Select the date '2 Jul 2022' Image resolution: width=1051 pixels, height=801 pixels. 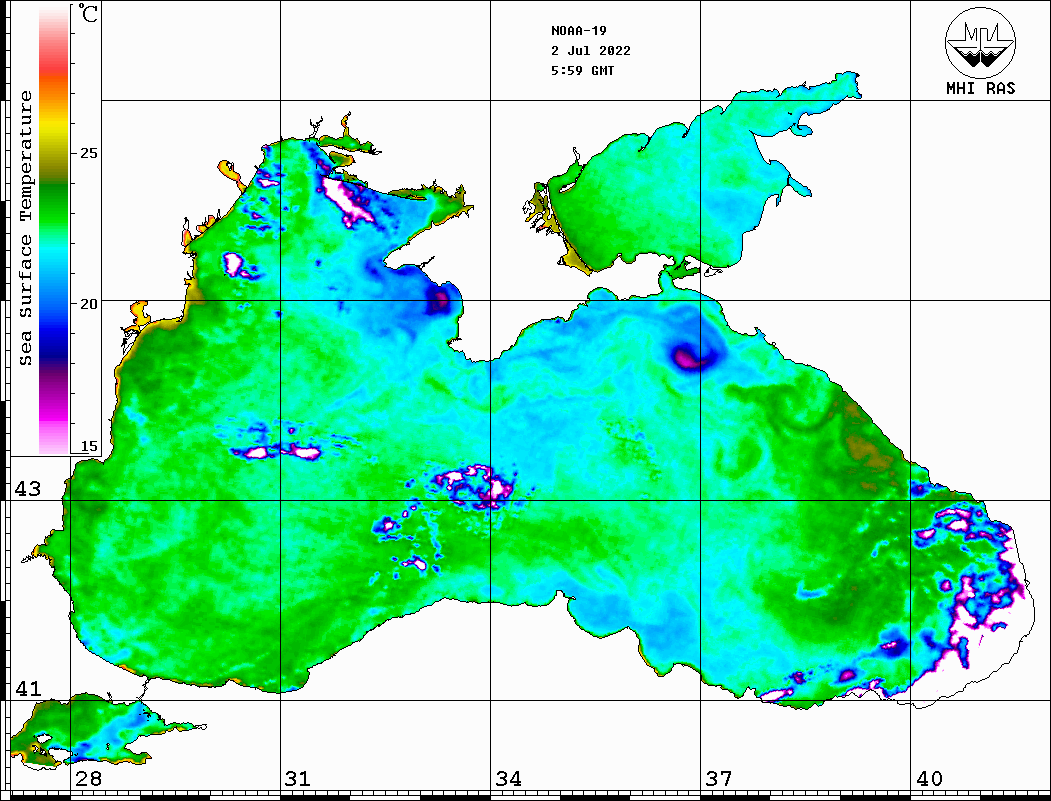click(x=591, y=51)
